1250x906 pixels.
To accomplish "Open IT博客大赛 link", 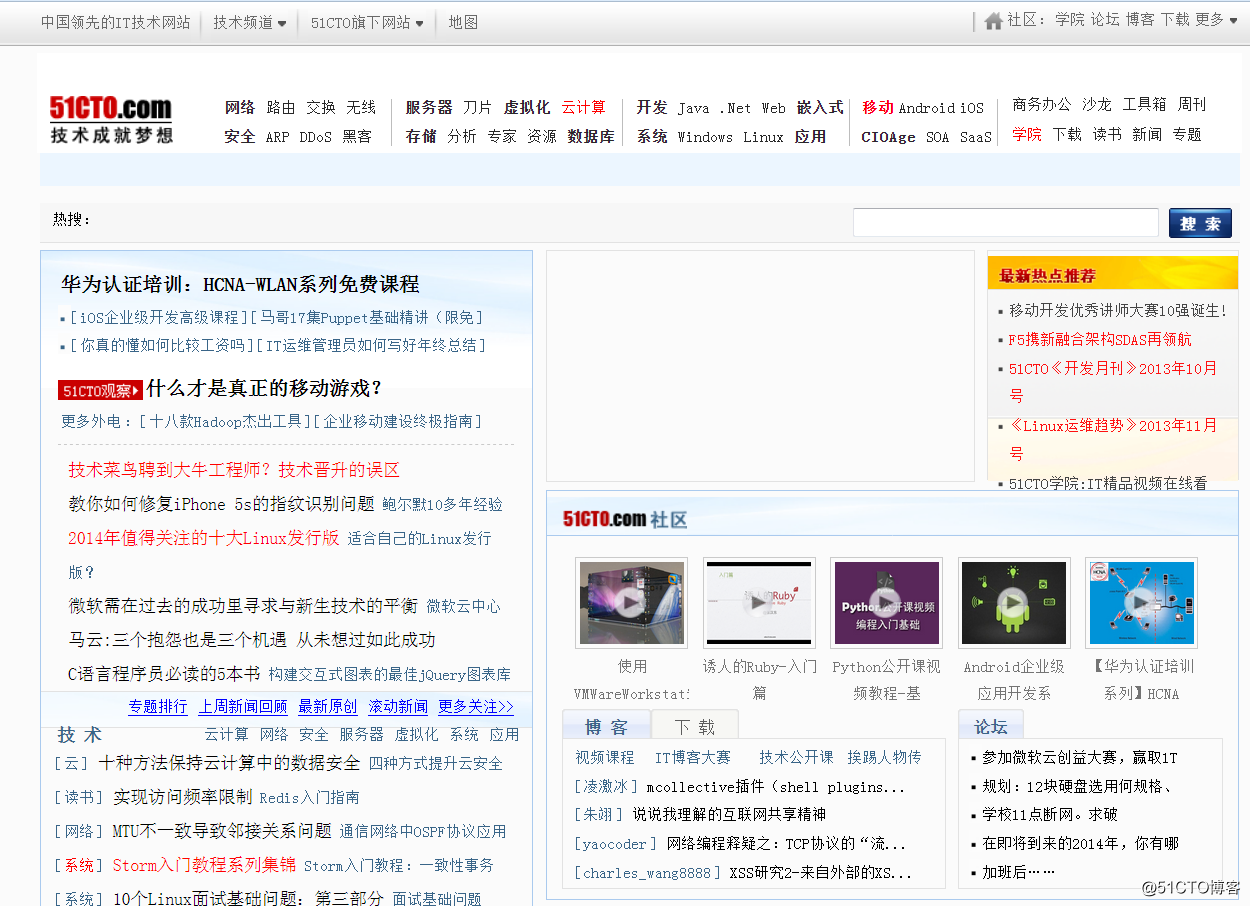I will pyautogui.click(x=693, y=758).
